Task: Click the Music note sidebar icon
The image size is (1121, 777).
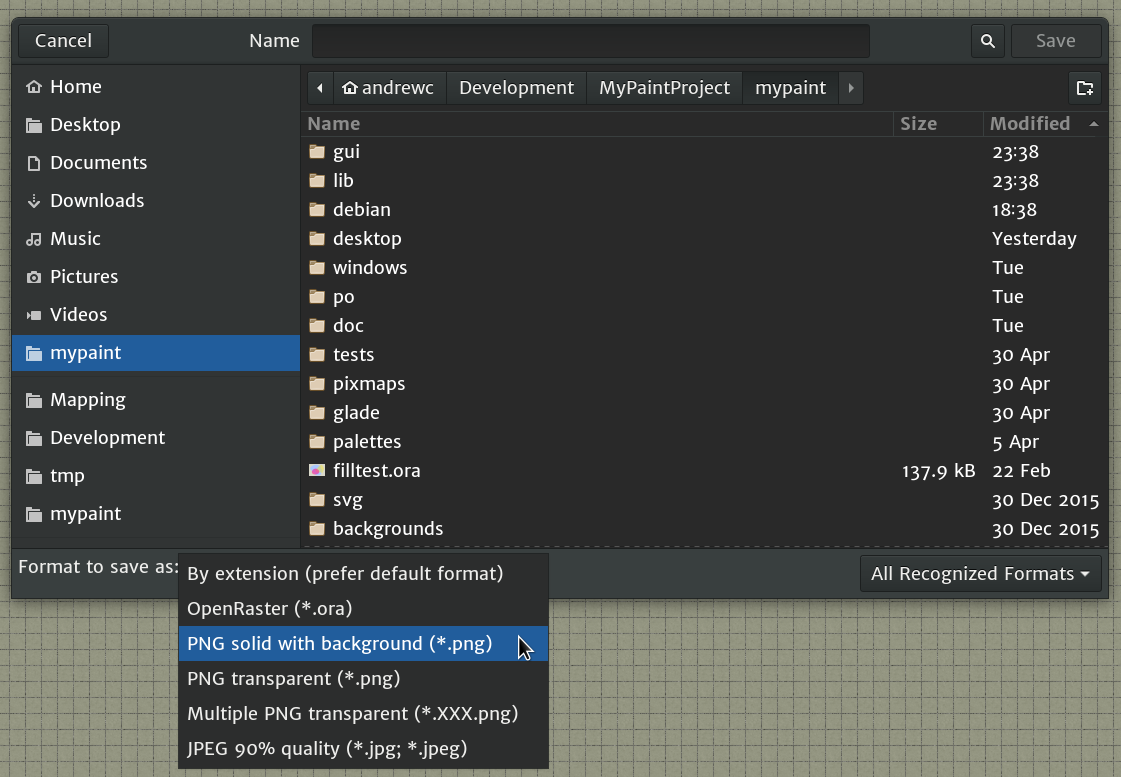Action: coord(34,239)
